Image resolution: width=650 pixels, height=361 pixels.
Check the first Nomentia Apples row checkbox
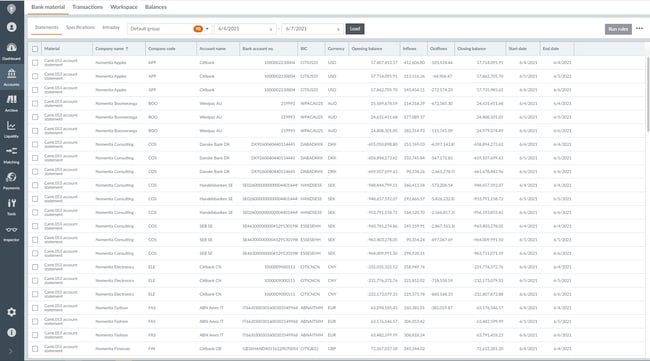click(35, 63)
